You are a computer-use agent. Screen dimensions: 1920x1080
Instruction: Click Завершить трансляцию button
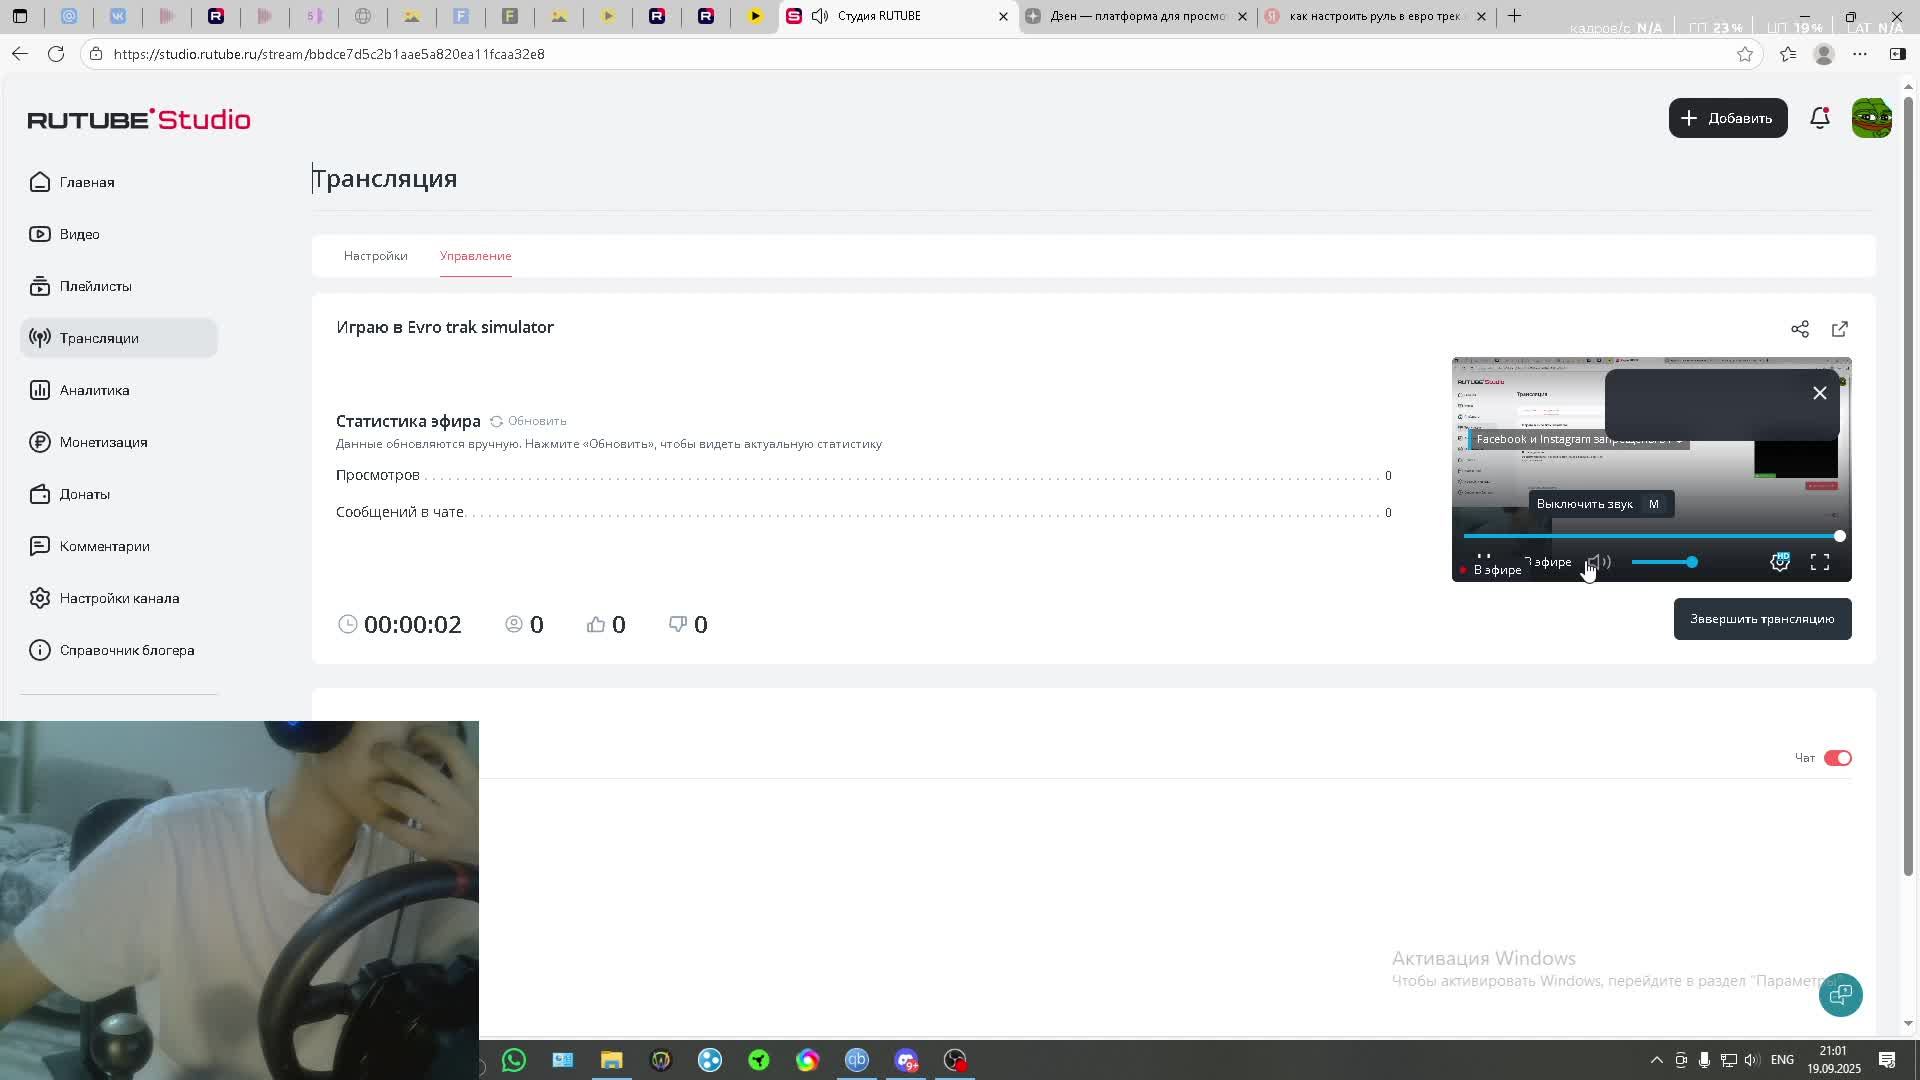point(1762,619)
